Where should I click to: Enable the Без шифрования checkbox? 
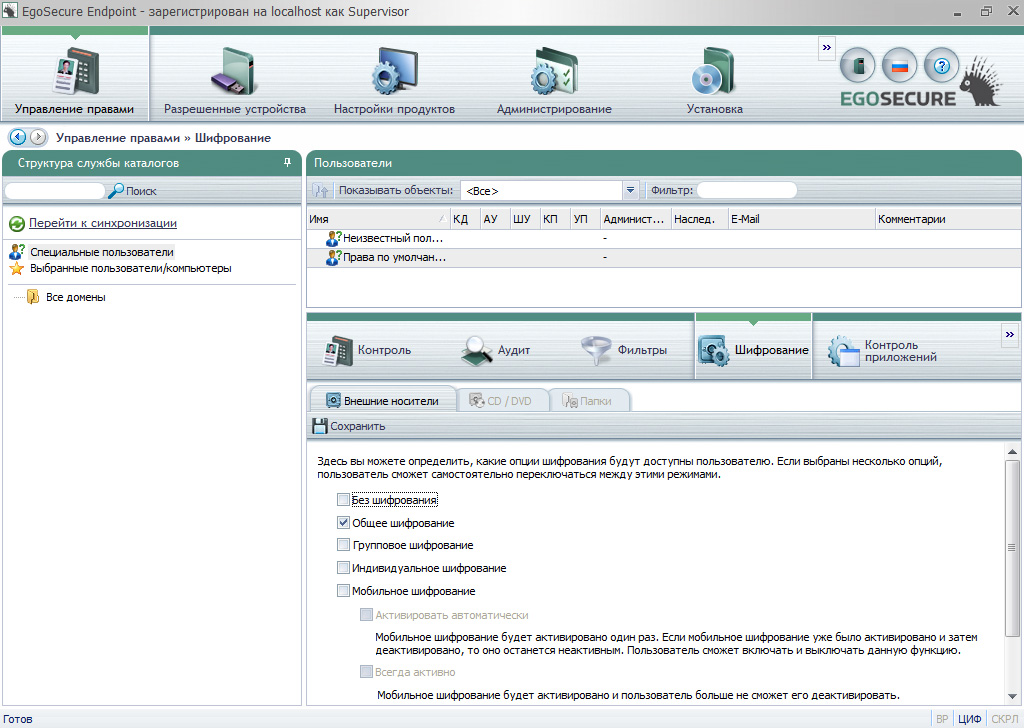click(344, 500)
